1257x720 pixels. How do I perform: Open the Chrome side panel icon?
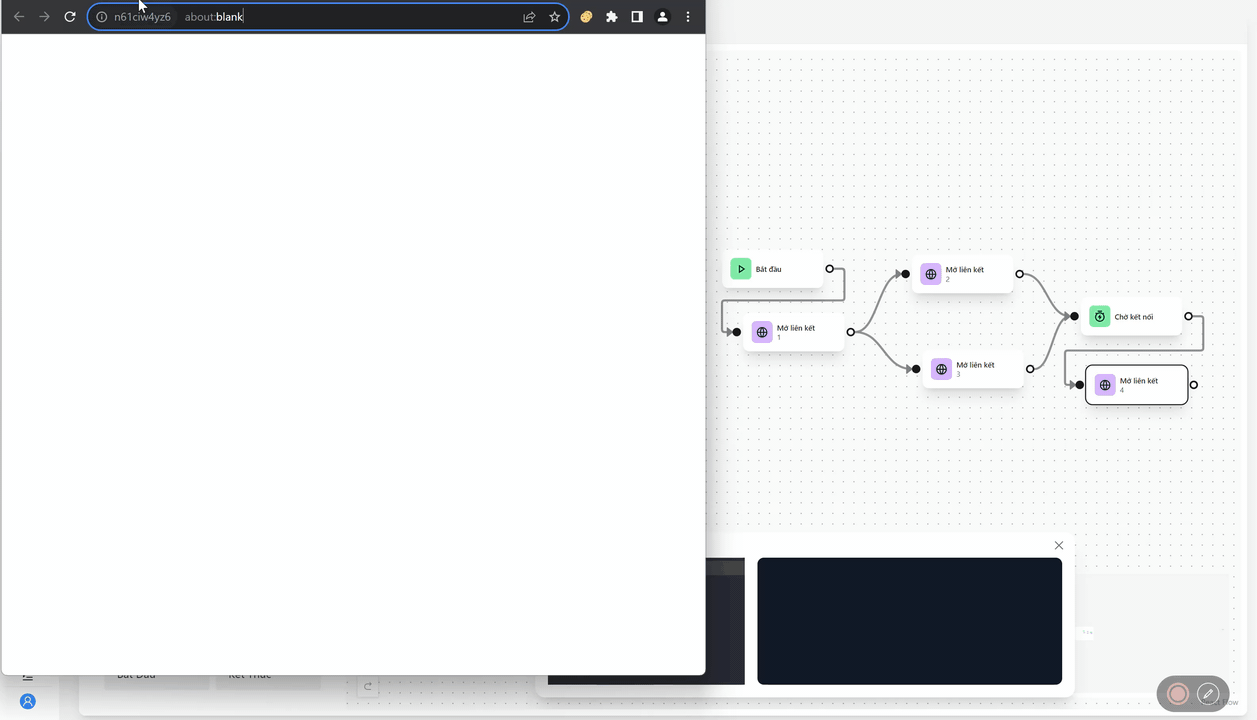pos(637,16)
